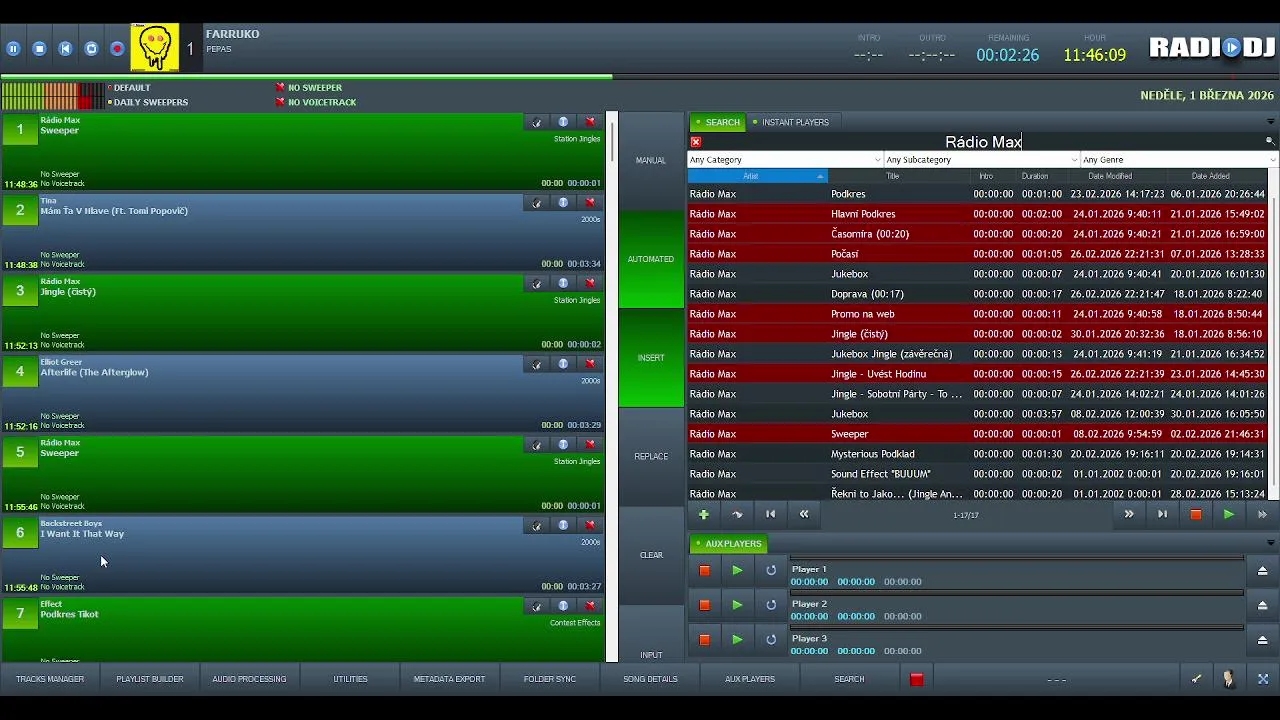Open the Any Category dropdown
1280x720 pixels.
tap(785, 160)
